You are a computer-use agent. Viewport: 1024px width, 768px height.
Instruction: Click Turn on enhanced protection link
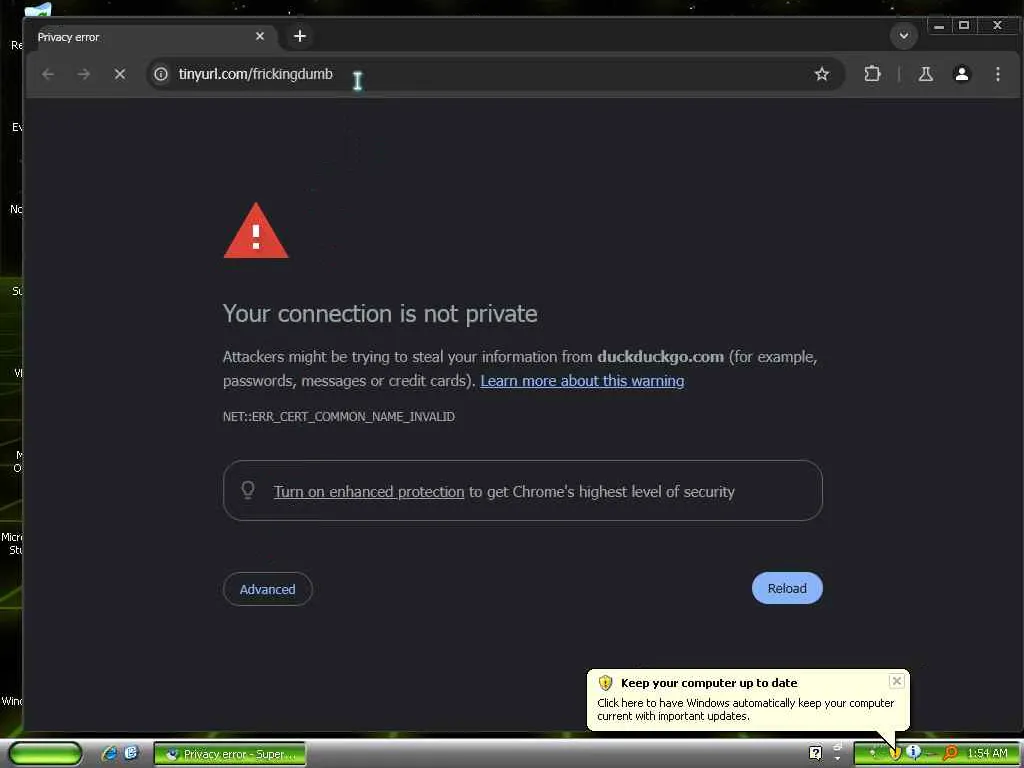click(369, 492)
